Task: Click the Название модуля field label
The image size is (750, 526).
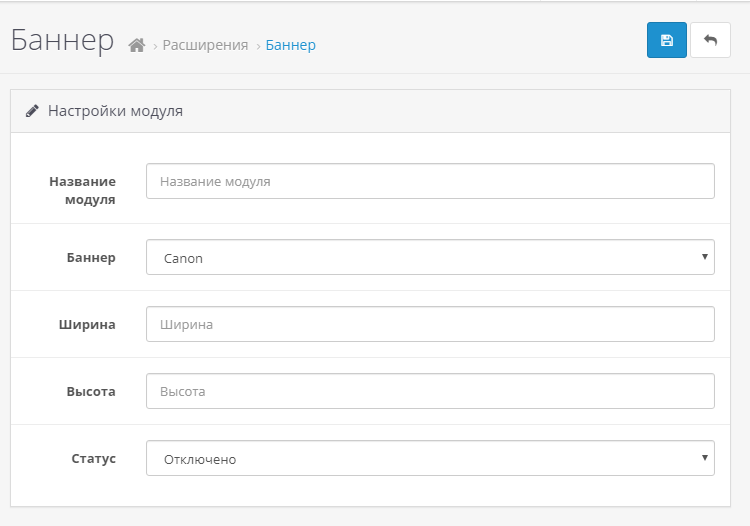Action: pyautogui.click(x=82, y=190)
